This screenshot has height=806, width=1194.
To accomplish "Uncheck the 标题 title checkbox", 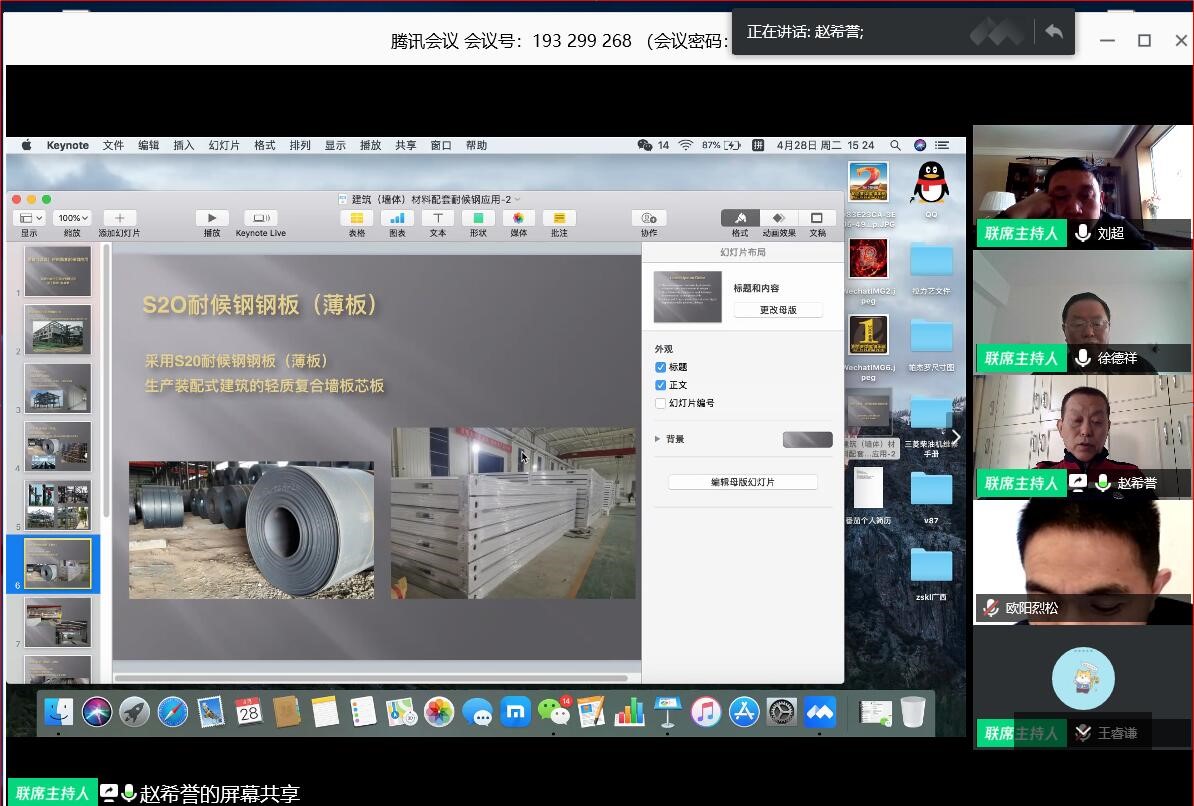I will coord(660,367).
